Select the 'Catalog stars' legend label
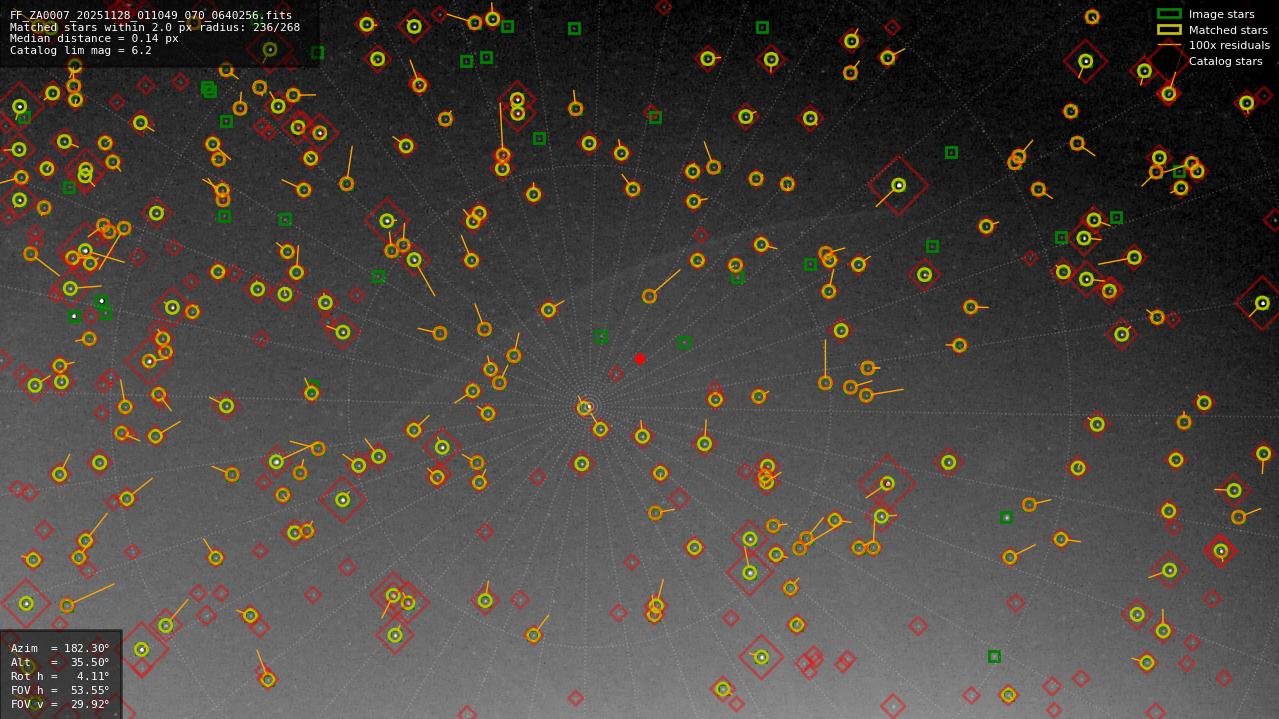 (x=1225, y=61)
